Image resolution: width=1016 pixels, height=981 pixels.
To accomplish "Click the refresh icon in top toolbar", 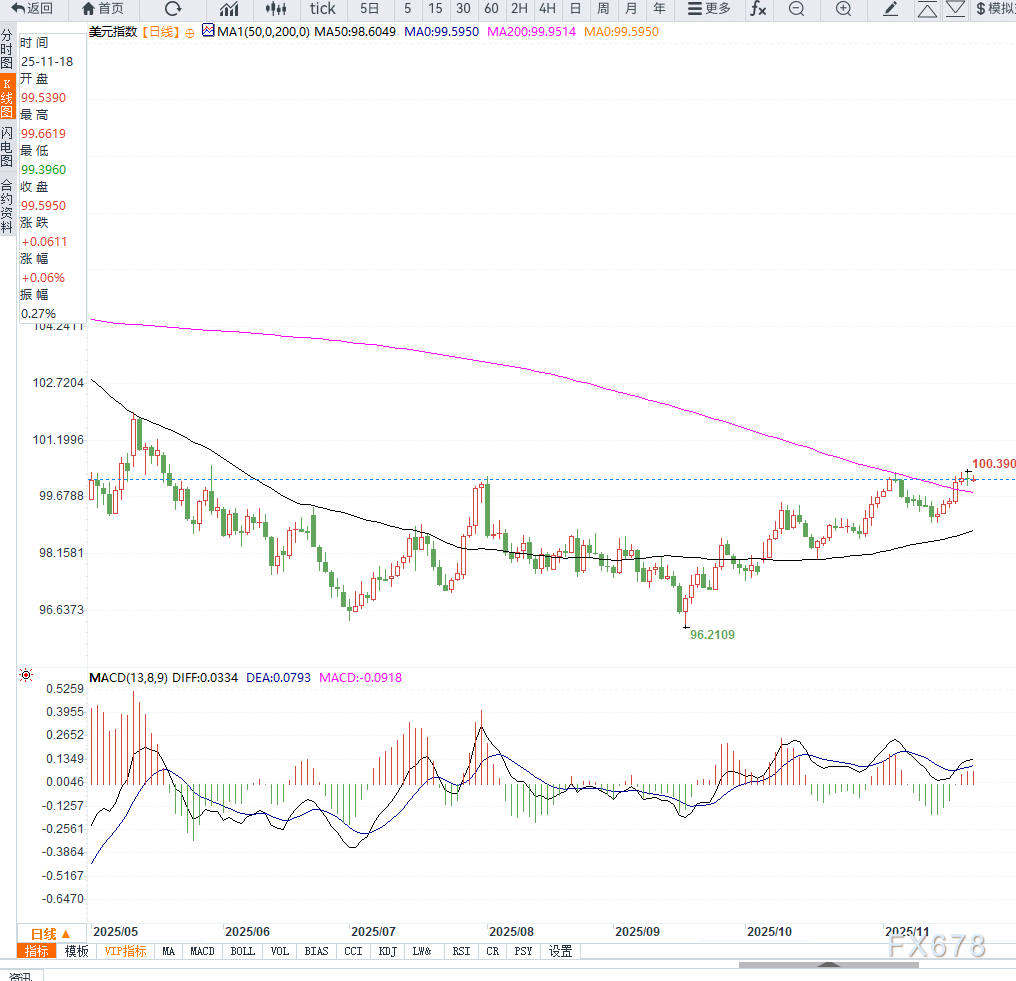I will coord(173,9).
